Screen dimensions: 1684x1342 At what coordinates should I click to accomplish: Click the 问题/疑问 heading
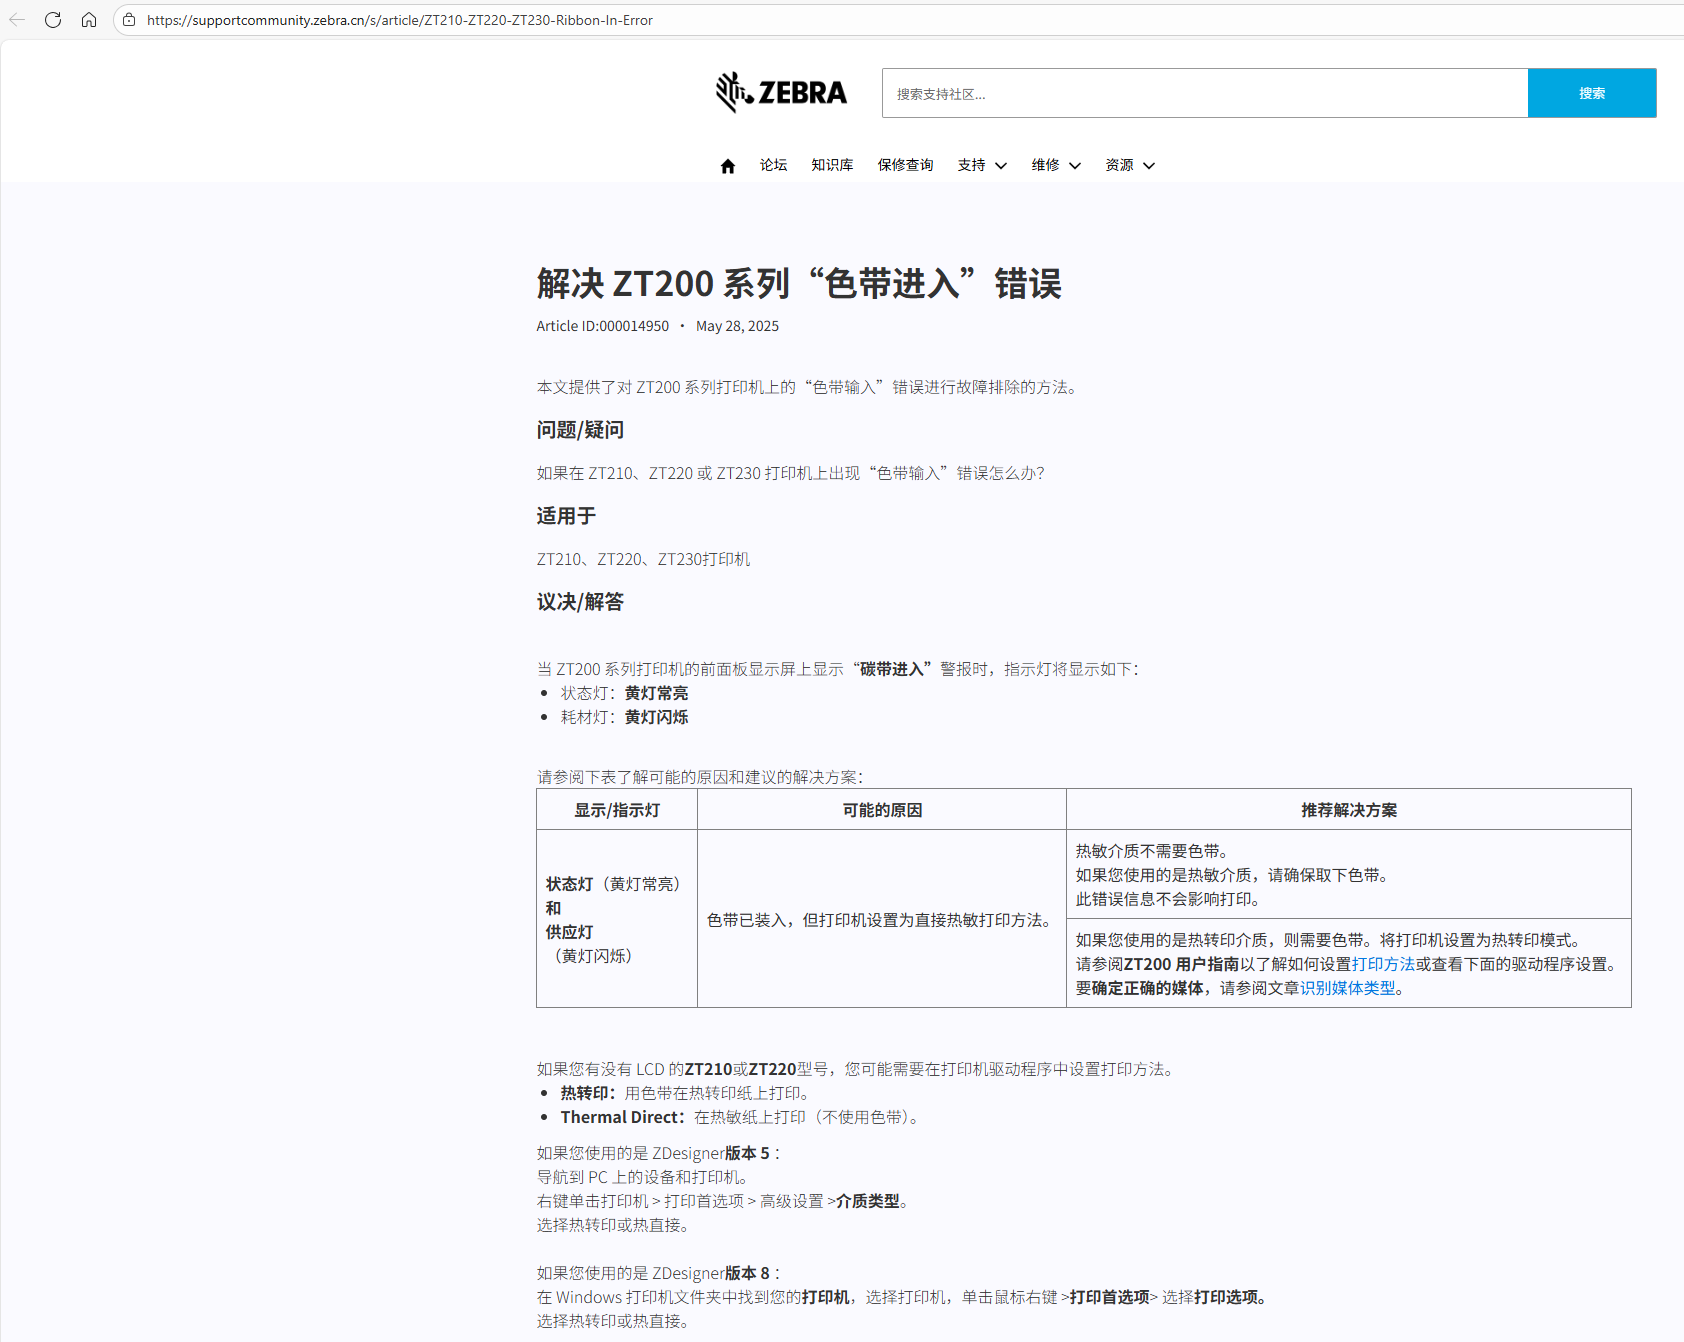click(580, 430)
